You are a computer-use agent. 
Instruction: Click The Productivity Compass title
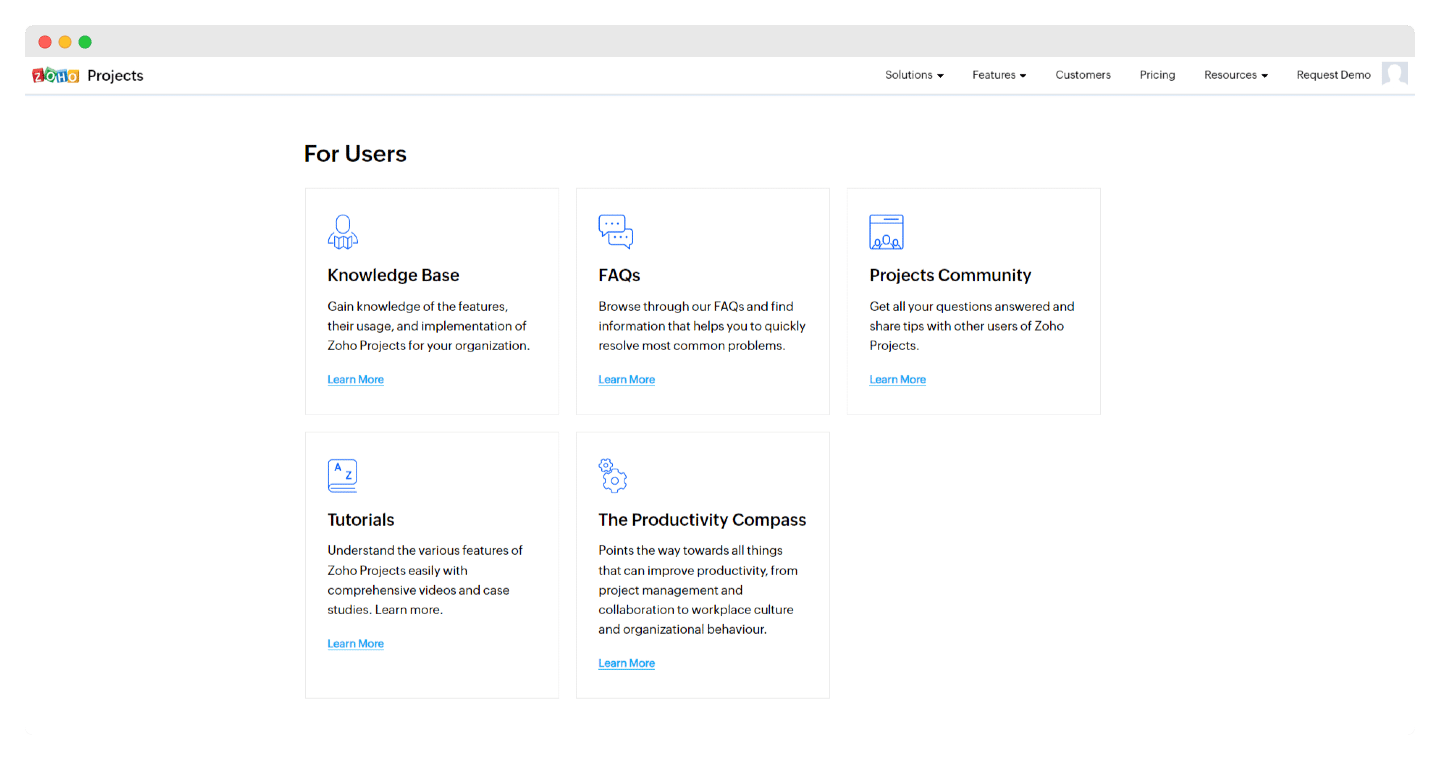(x=702, y=520)
